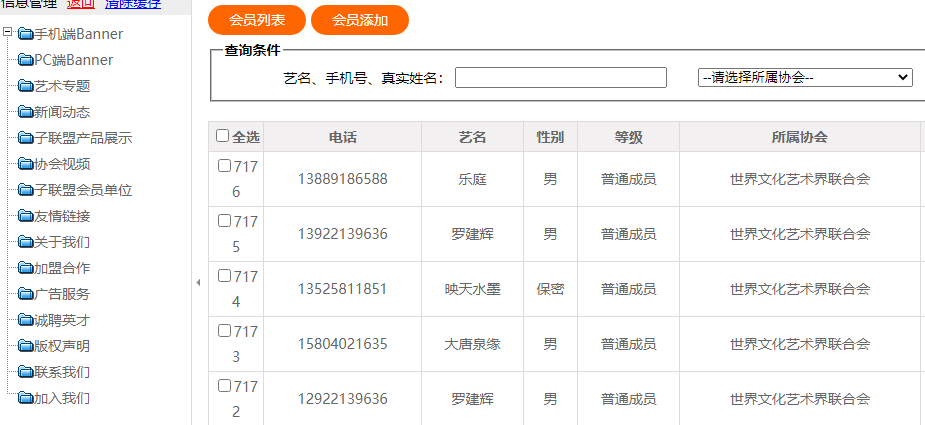This screenshot has height=425, width=925.
Task: Collapse the root tree node toggle
Action: click(x=7, y=32)
